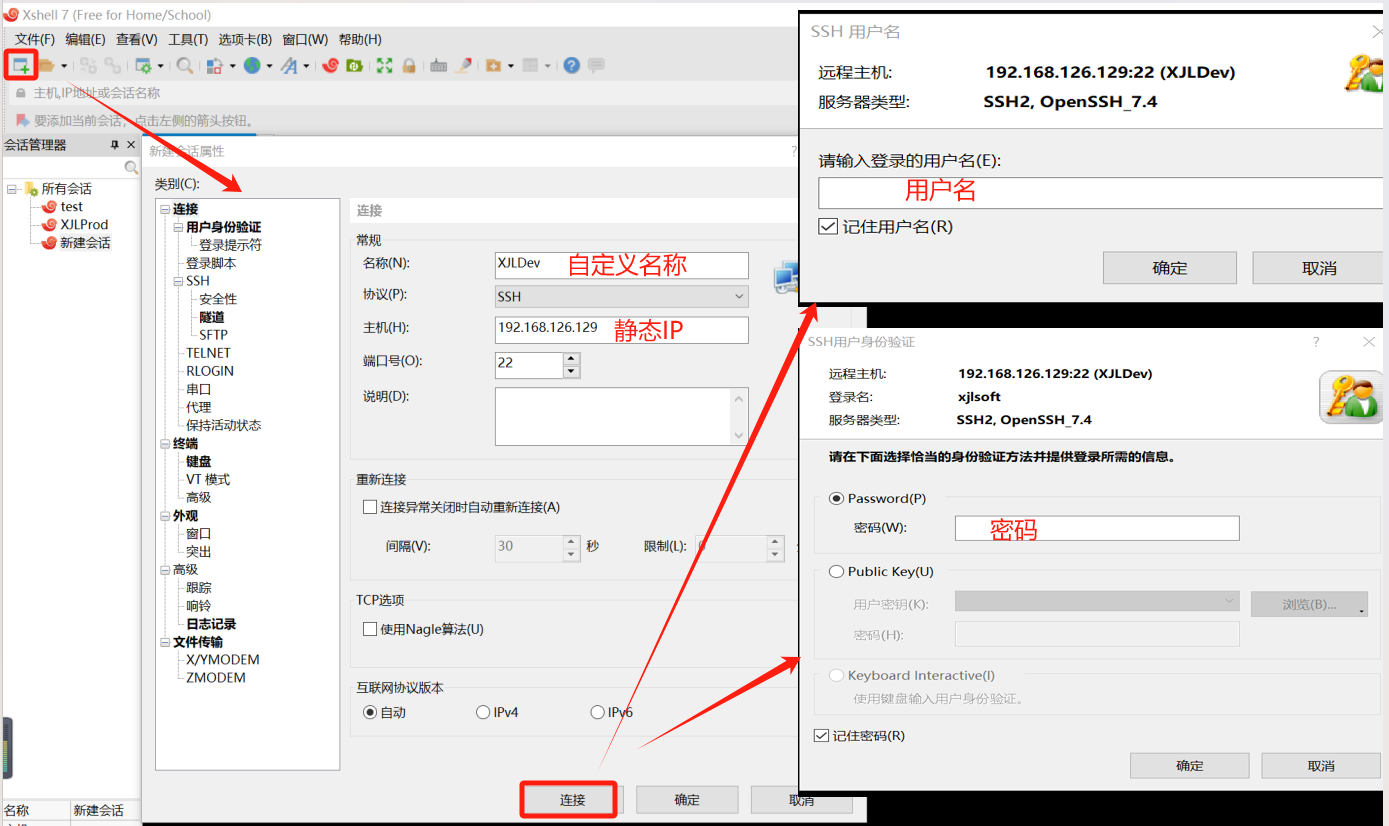Click the login username input field

pyautogui.click(x=1102, y=193)
